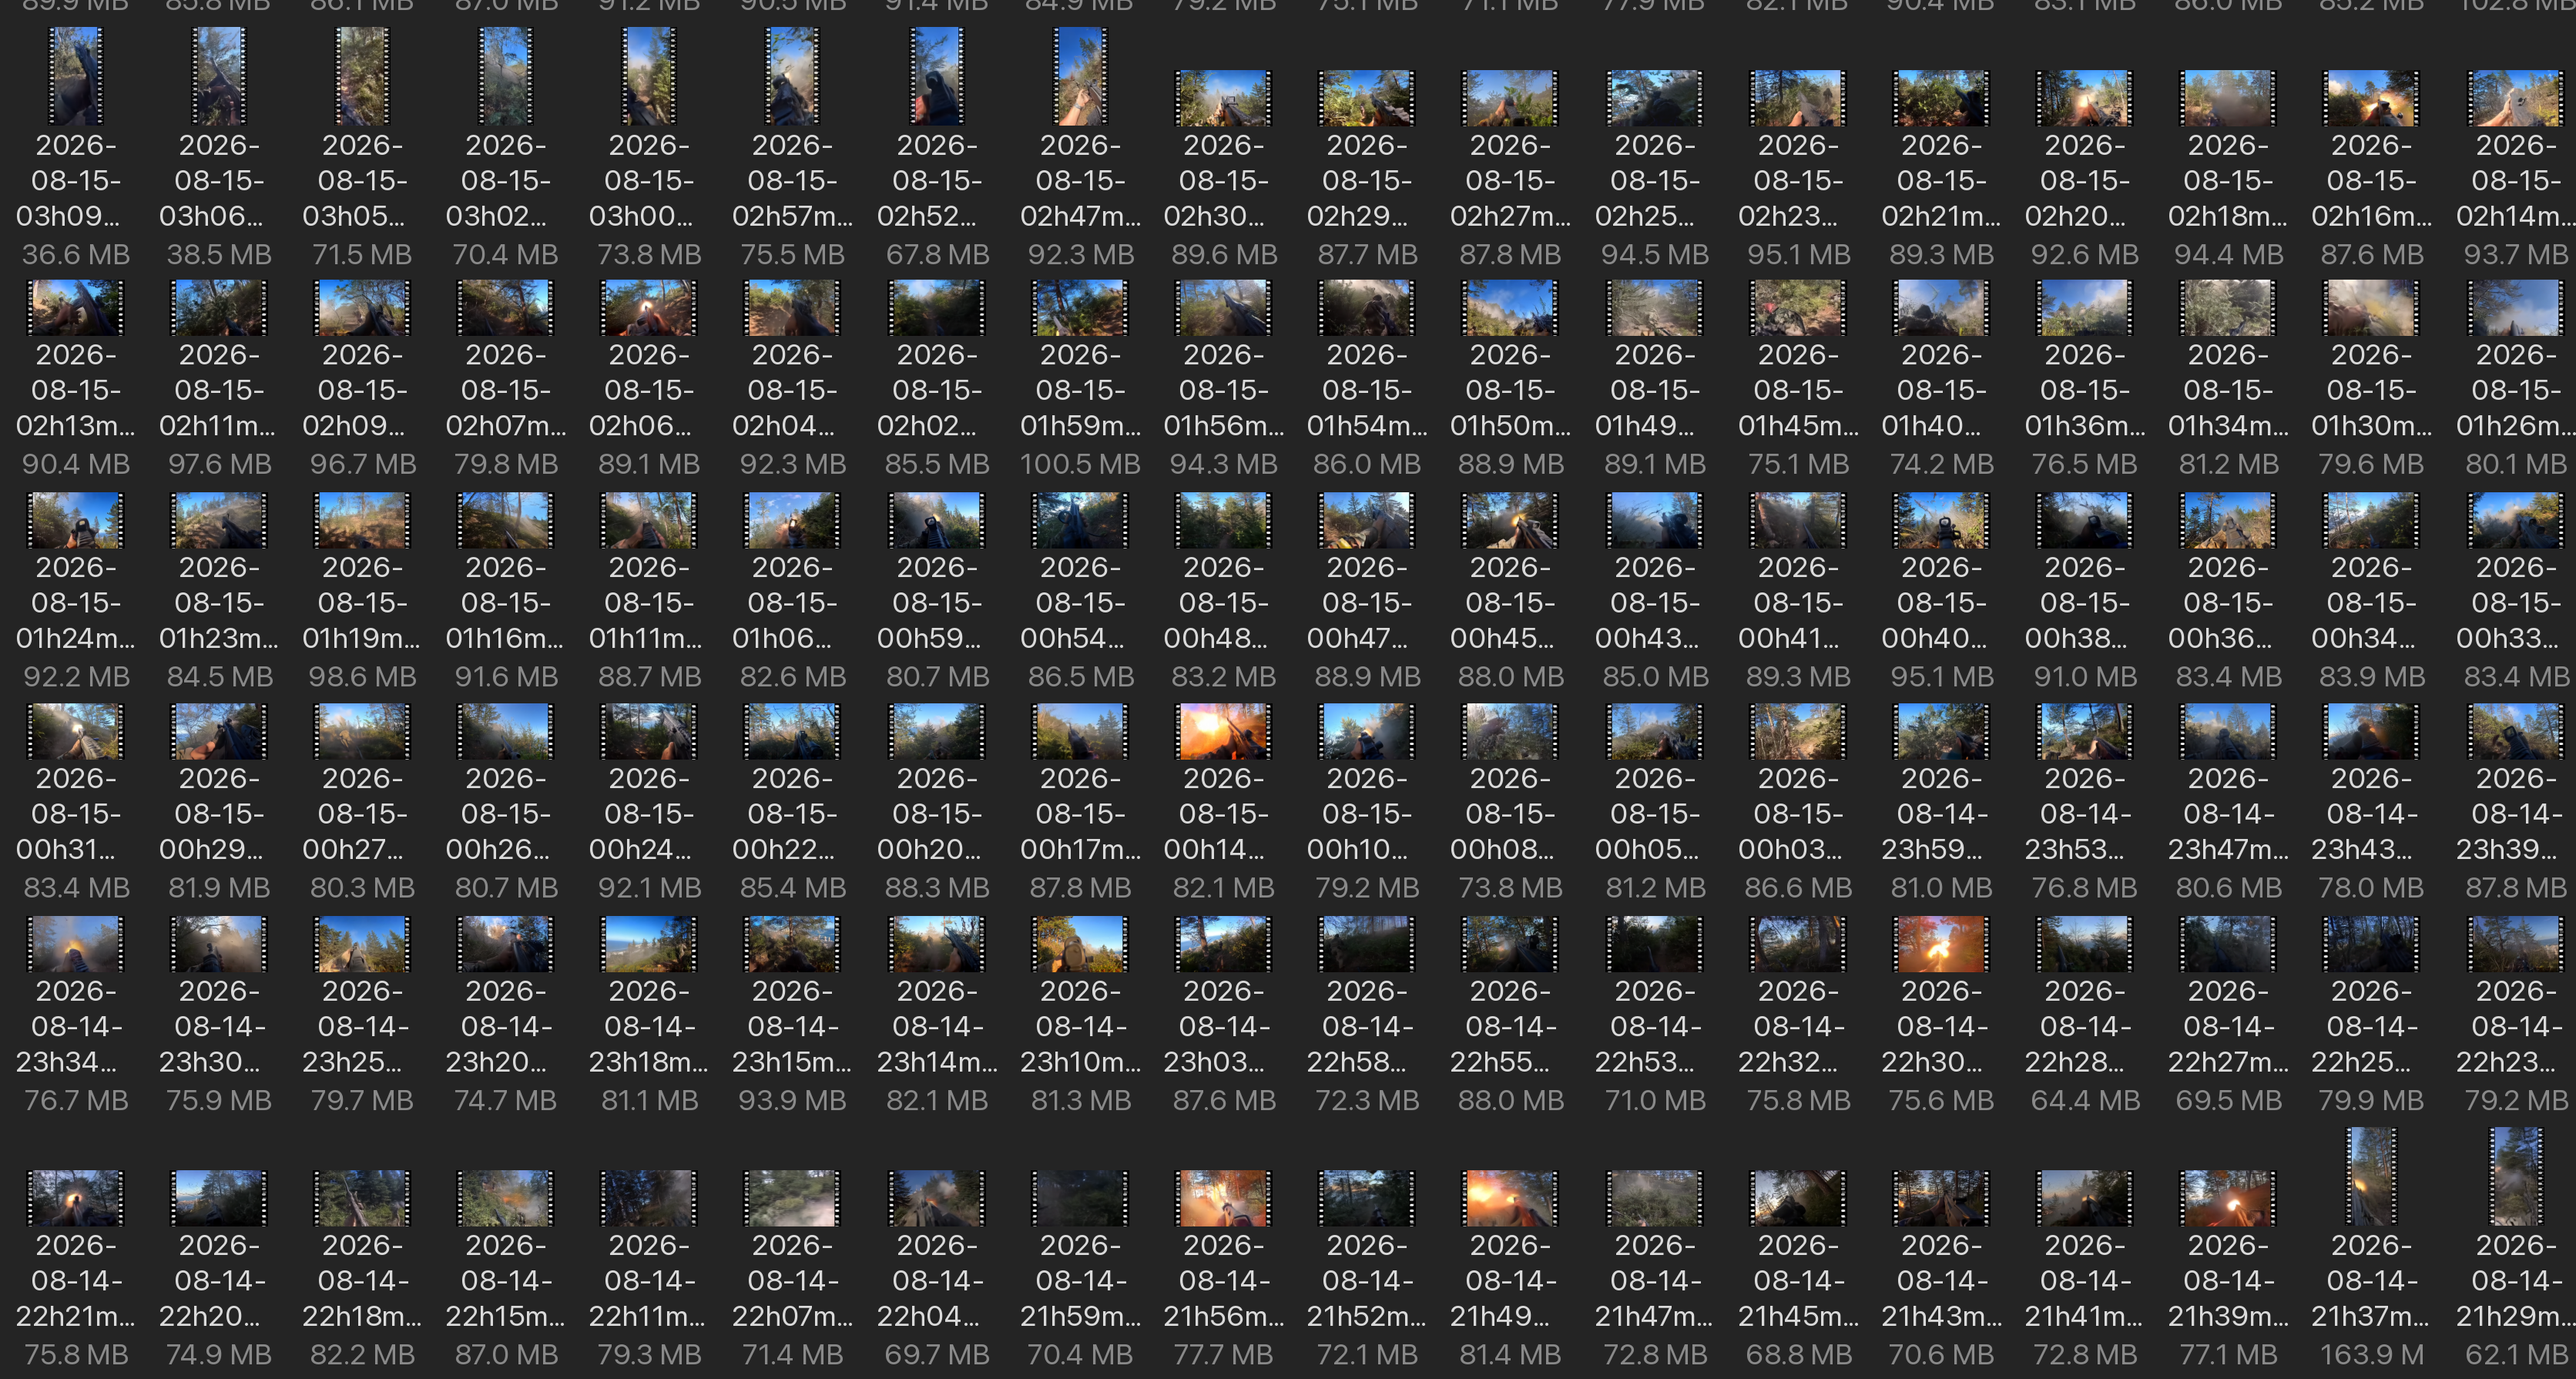Choose the 2026-08-14-21h56m video thumbnail
The height and width of the screenshot is (1379, 2576).
coord(1224,1198)
